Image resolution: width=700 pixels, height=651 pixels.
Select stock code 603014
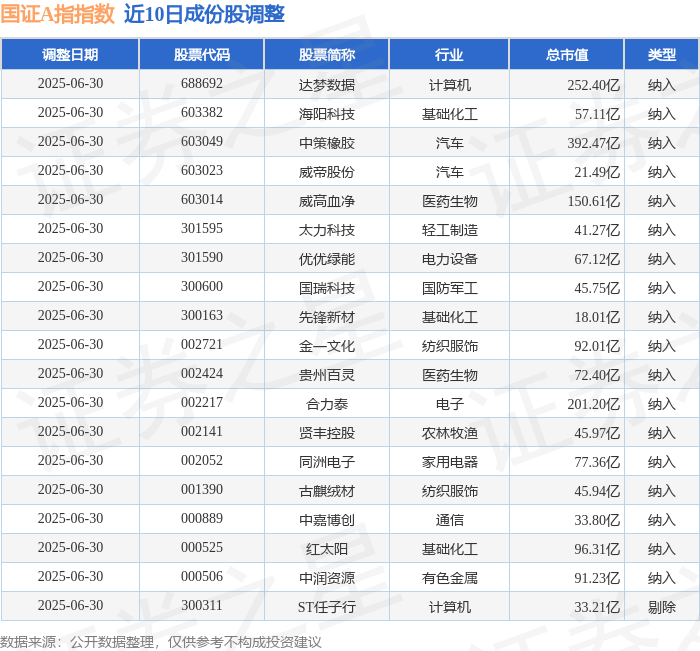(x=202, y=200)
